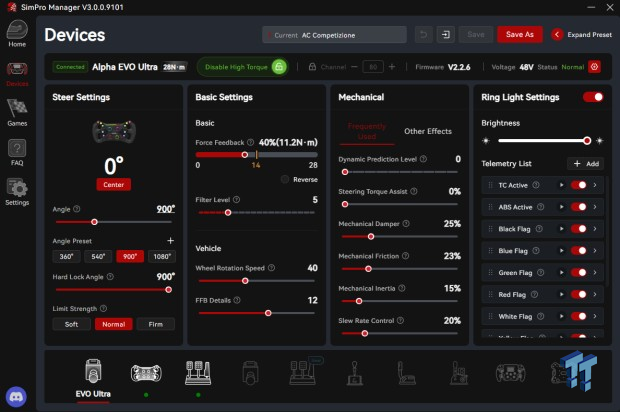Viewport: 620px width, 412px height.
Task: Toggle the Disable High Torque switch
Action: click(279, 67)
